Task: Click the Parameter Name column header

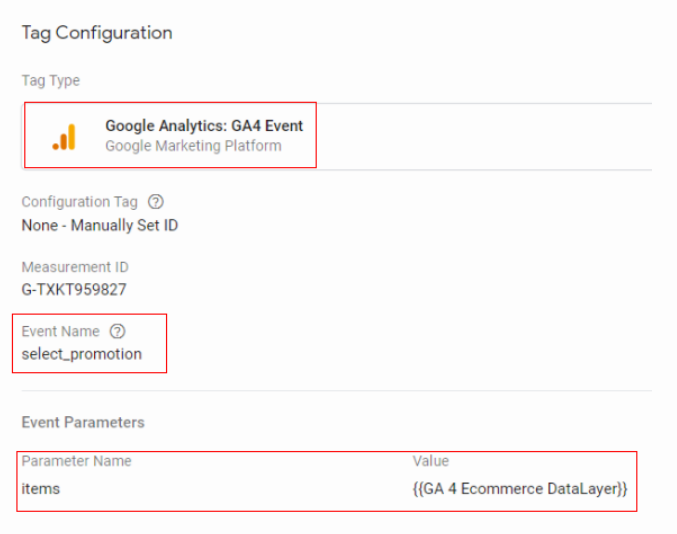Action: click(x=76, y=461)
